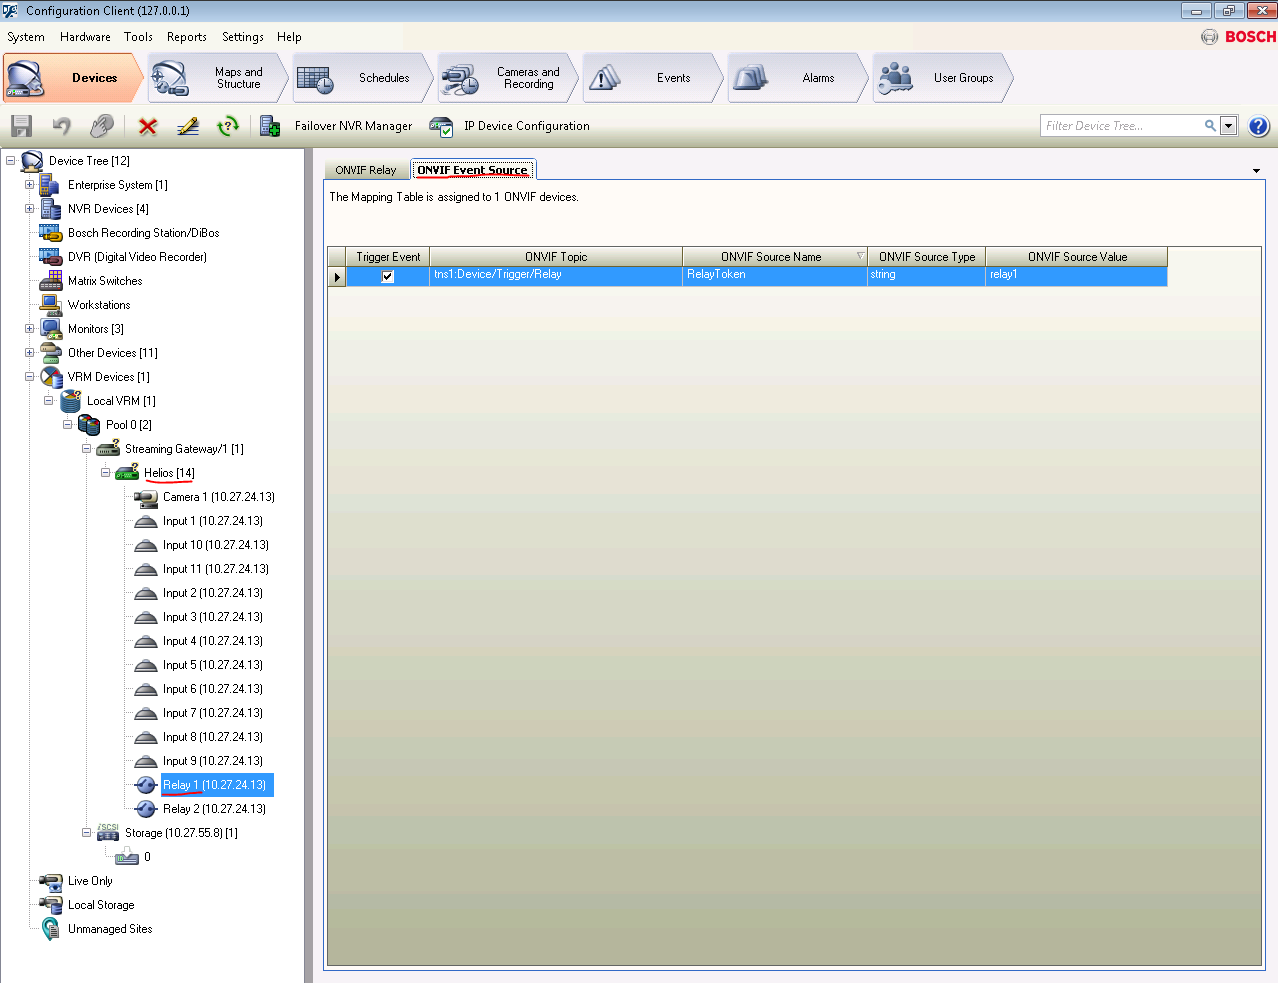Image resolution: width=1278 pixels, height=983 pixels.
Task: Expand the Monitors tree node
Action: [30, 329]
